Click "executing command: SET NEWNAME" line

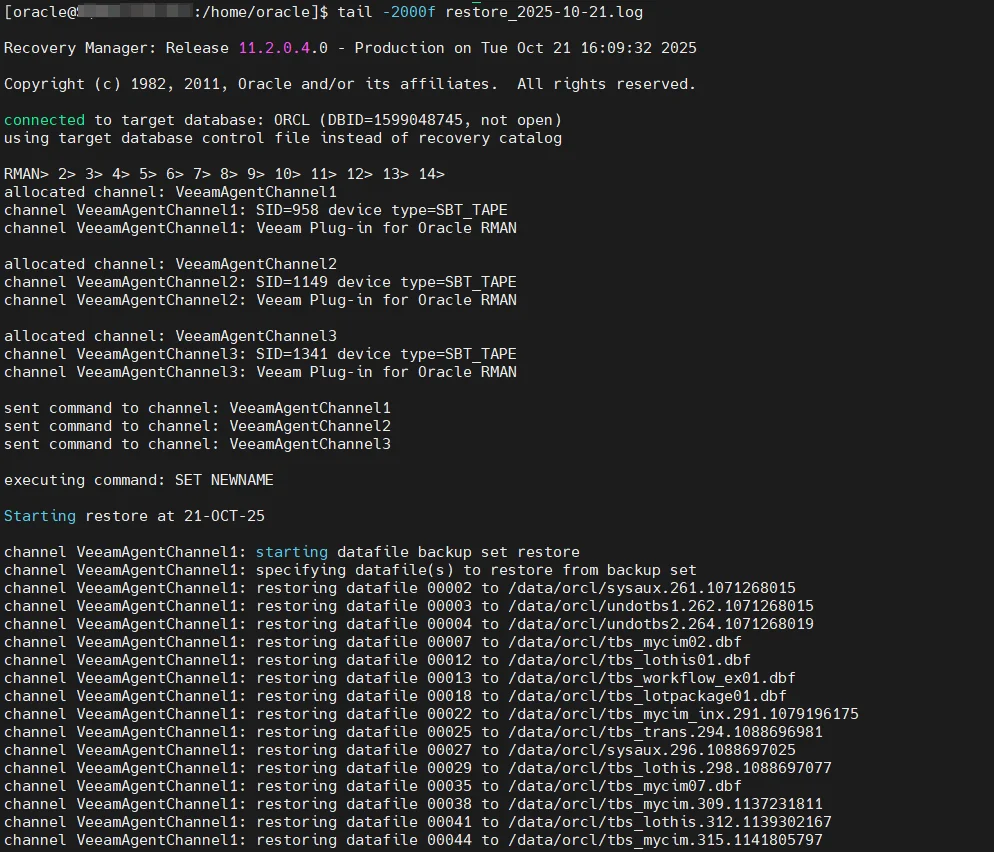point(139,480)
